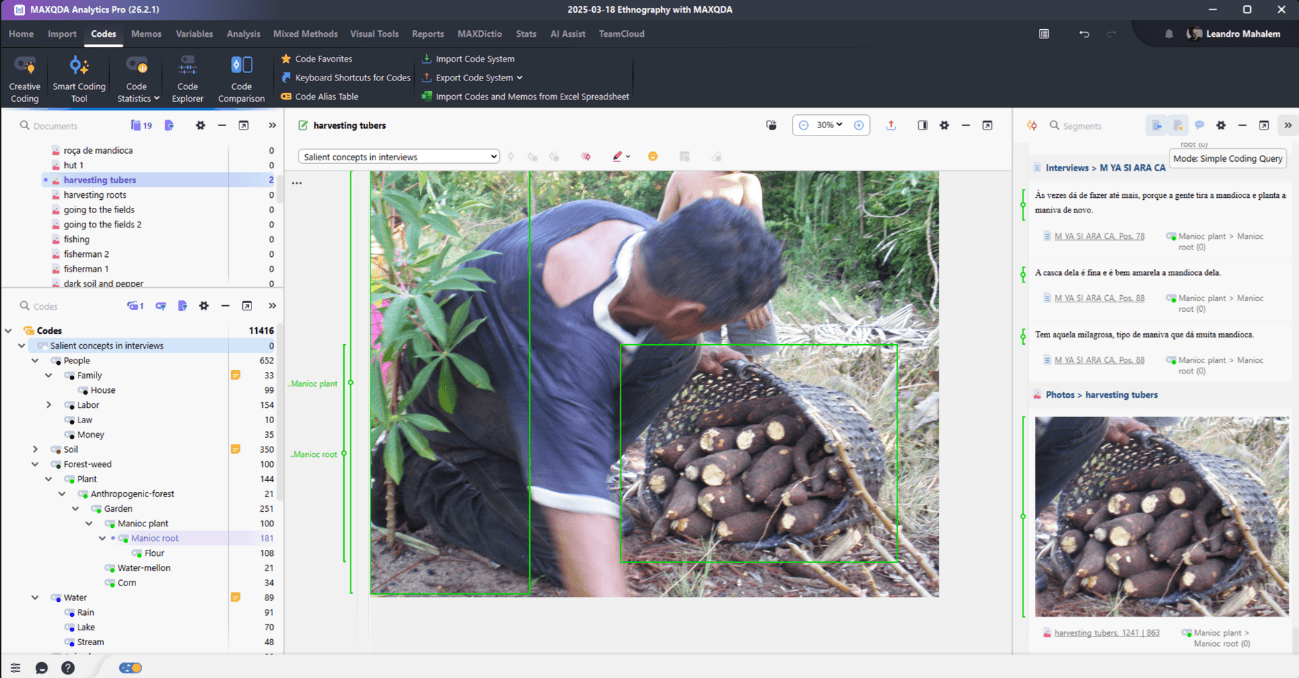
Task: Click the Documents search field
Action: (70, 126)
